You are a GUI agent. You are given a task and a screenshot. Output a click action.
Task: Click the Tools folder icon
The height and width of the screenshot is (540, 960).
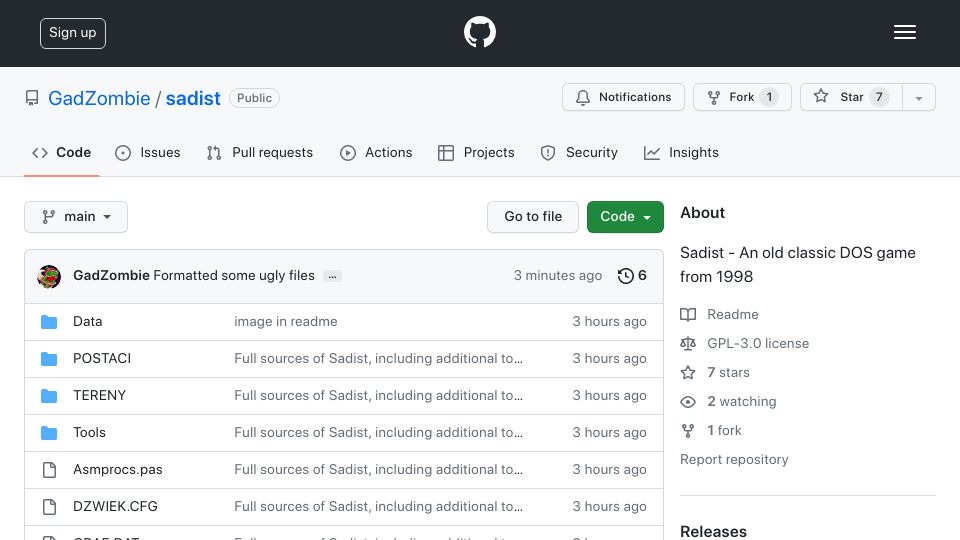coord(49,433)
